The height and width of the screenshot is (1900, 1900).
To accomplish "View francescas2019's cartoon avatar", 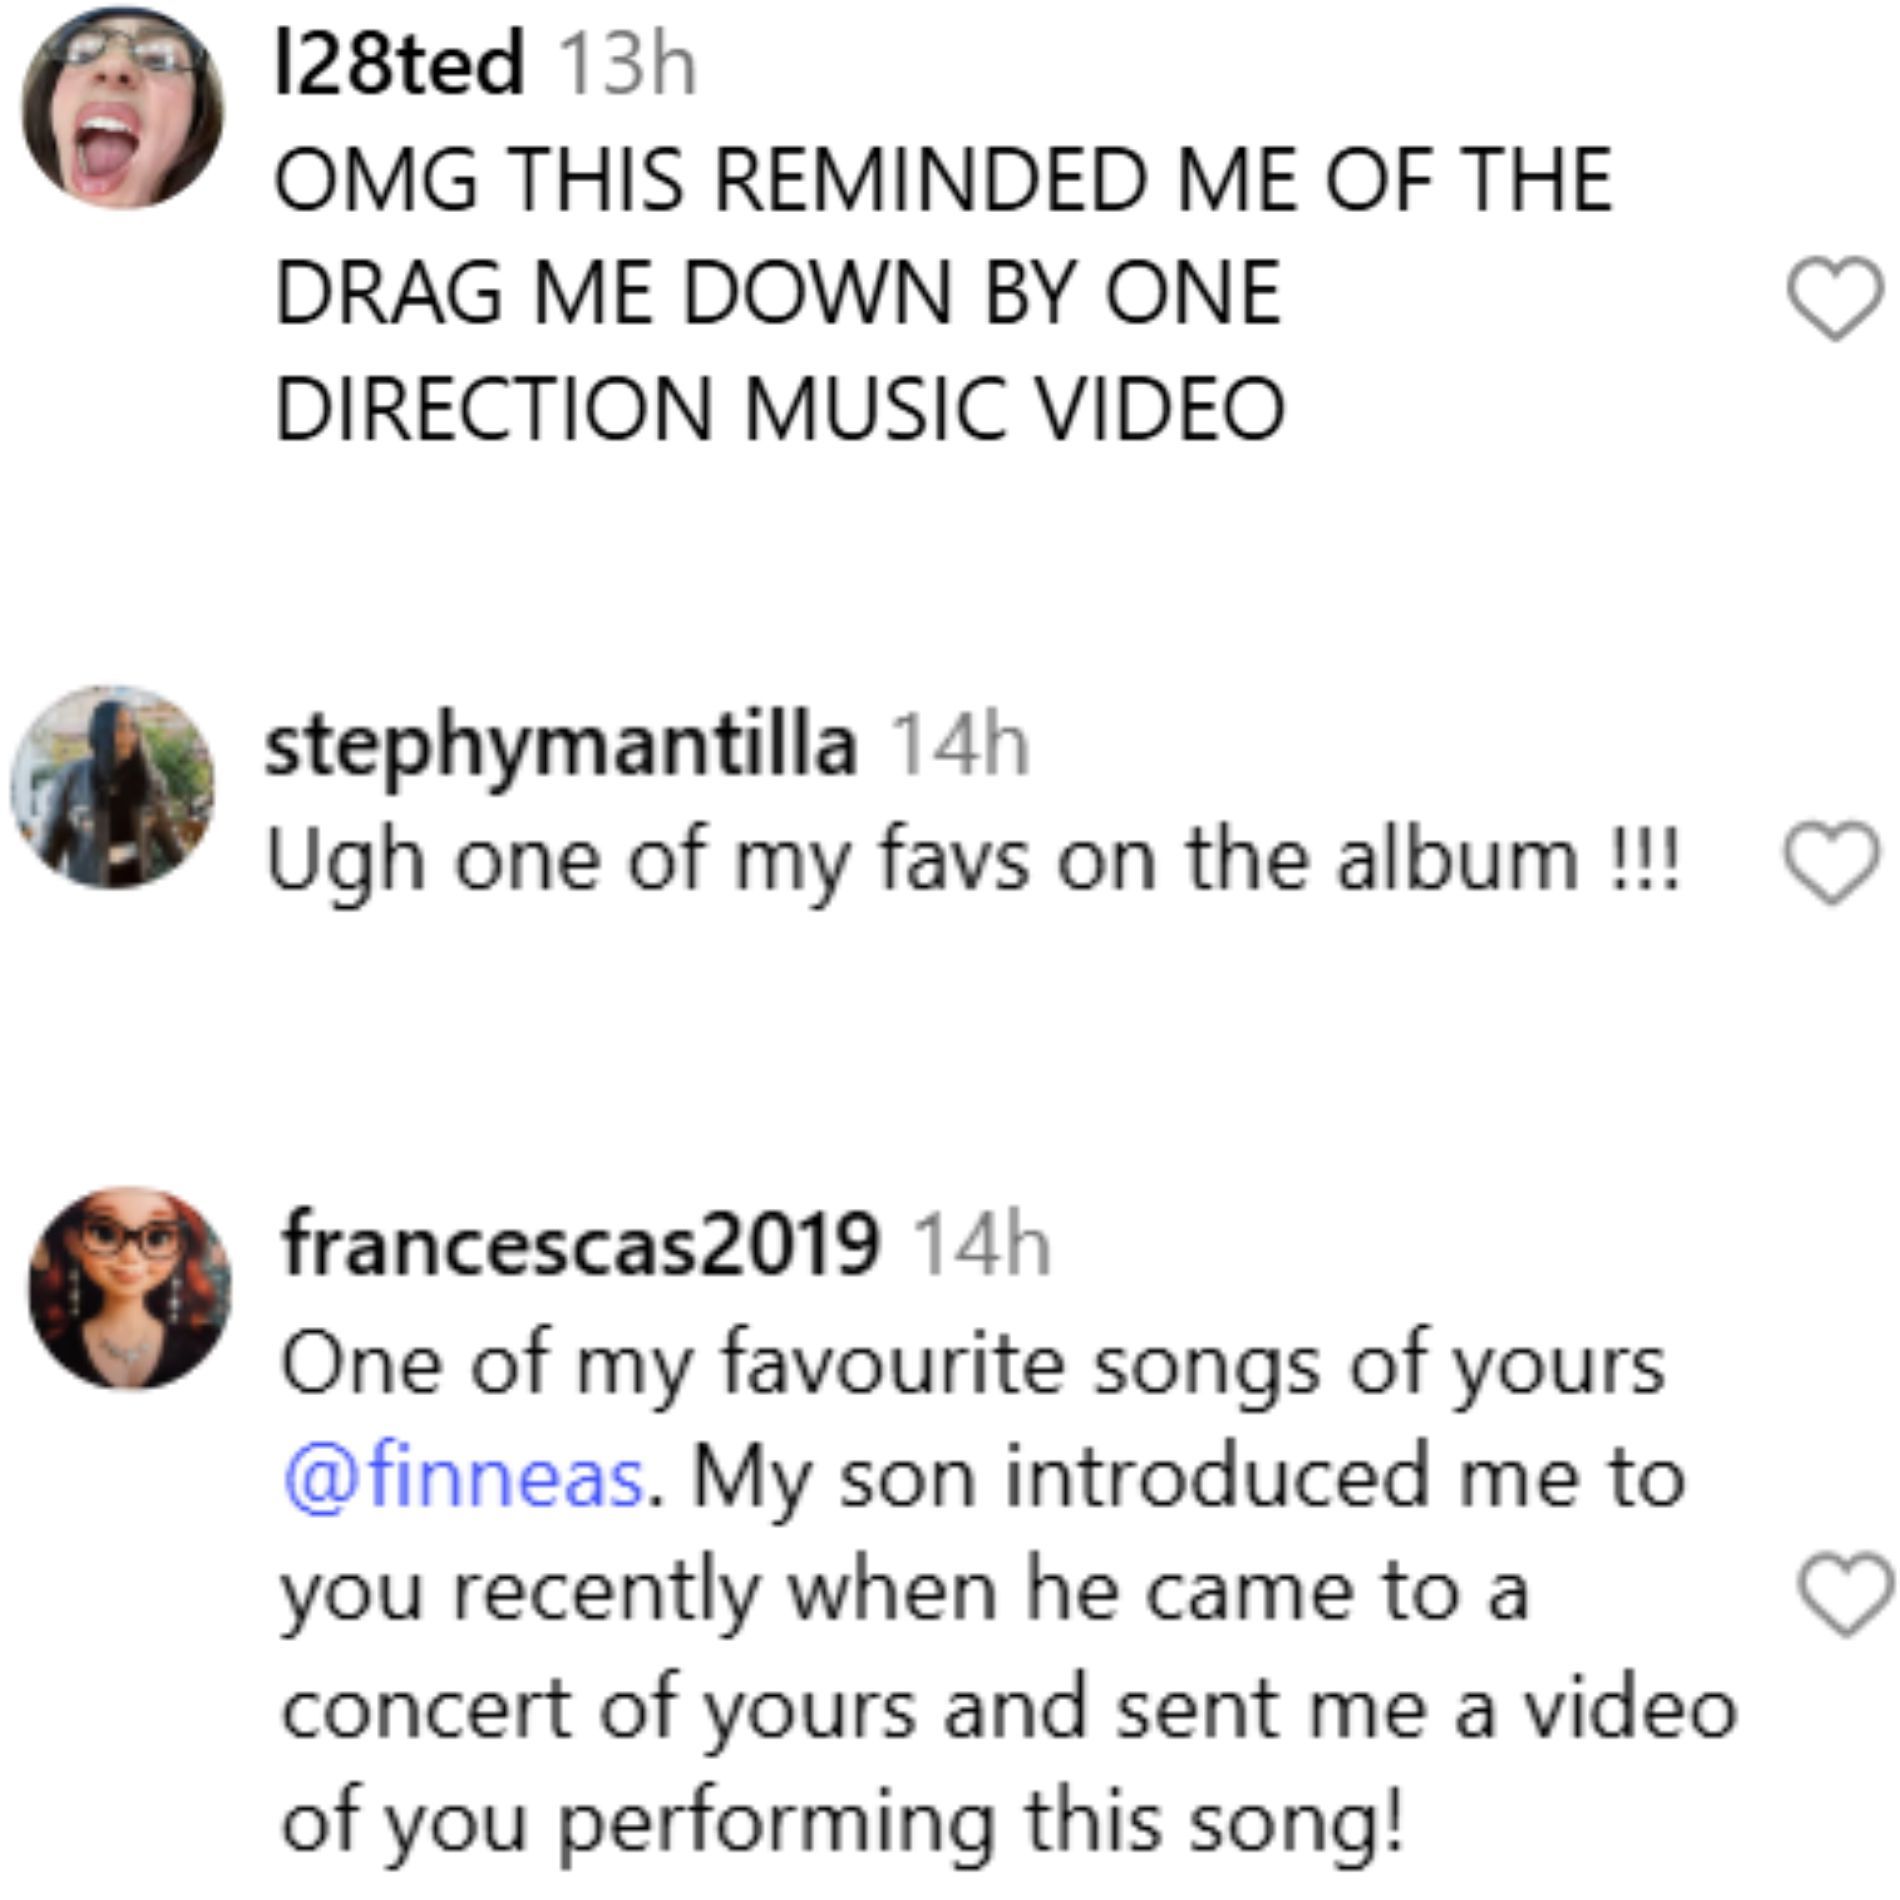I will click(x=130, y=1289).
